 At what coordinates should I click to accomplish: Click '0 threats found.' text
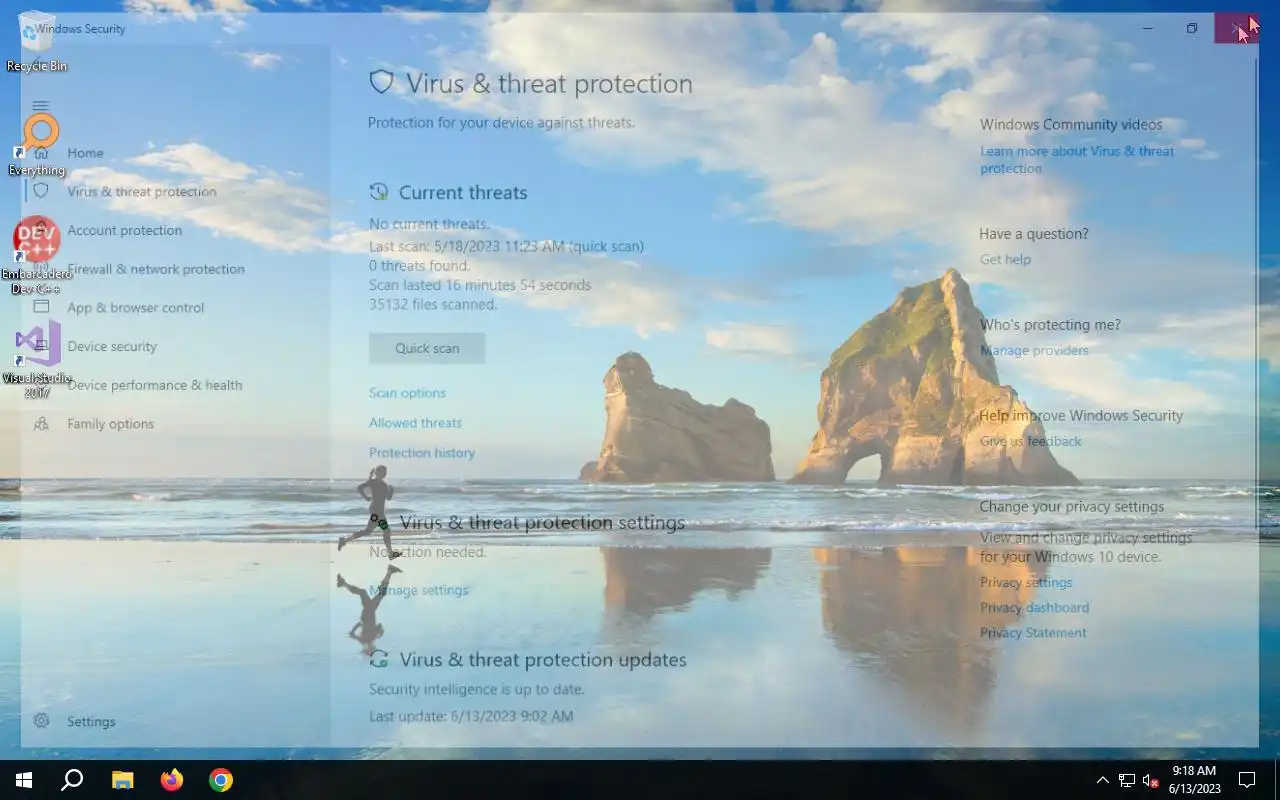point(419,266)
